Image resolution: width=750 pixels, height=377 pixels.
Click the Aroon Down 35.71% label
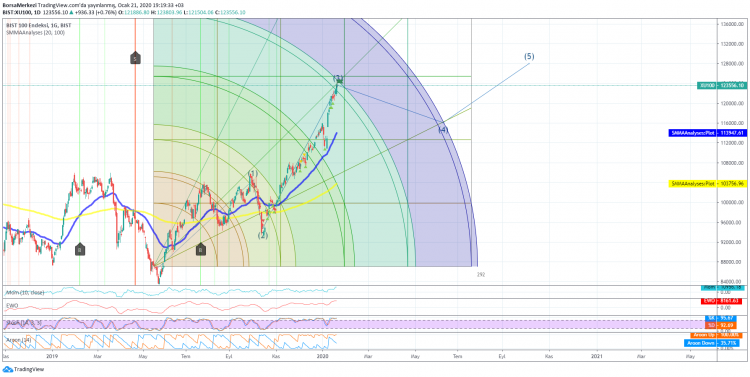[713, 343]
